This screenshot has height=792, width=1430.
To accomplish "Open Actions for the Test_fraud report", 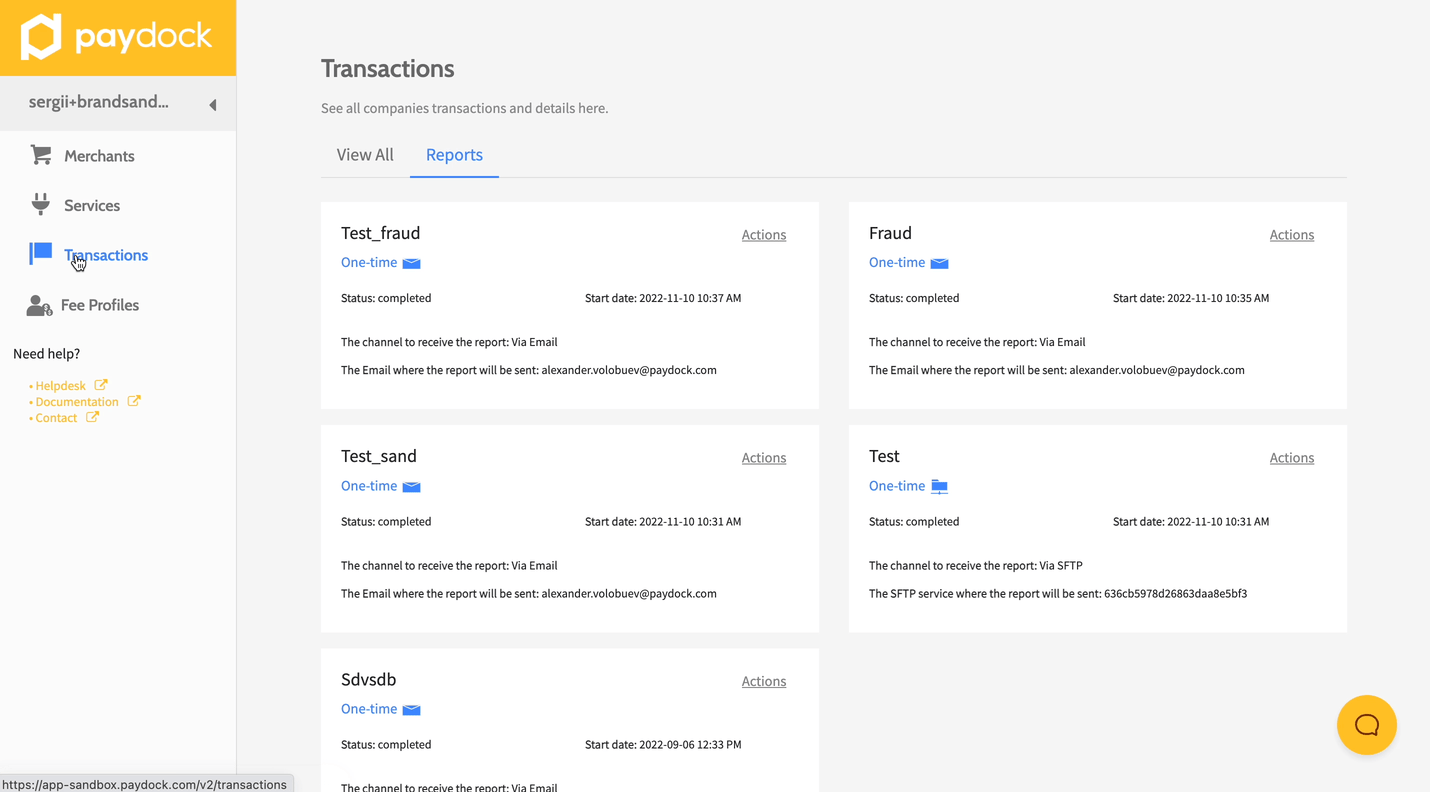I will 764,235.
